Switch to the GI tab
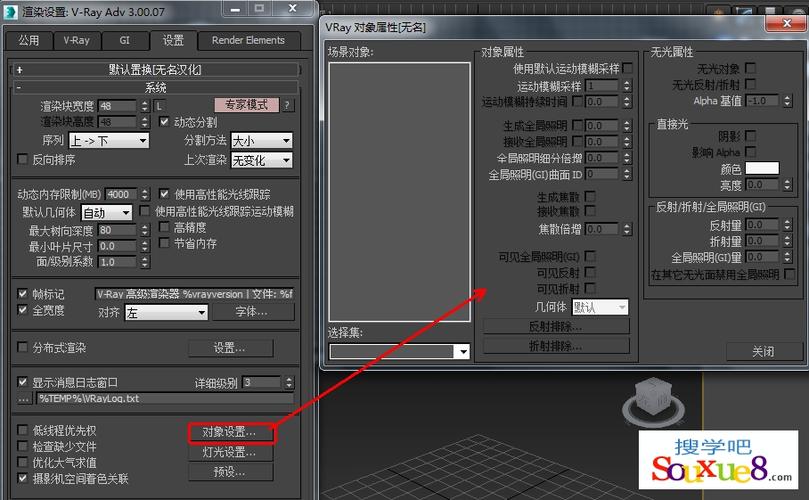Image resolution: width=809 pixels, height=500 pixels. coord(125,41)
